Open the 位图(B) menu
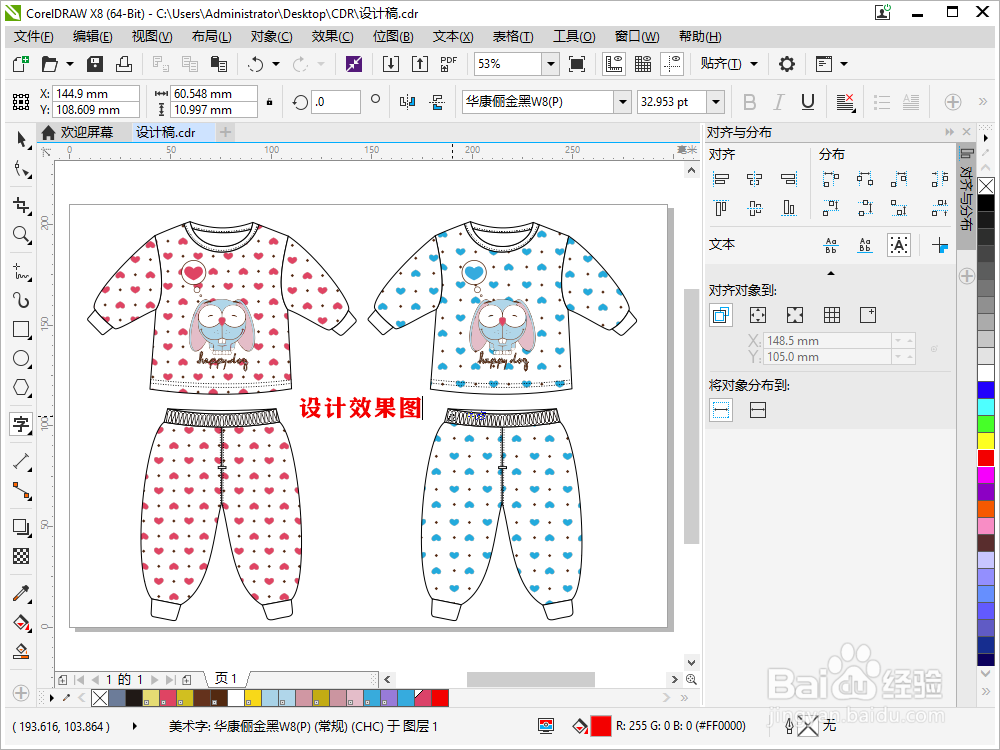The height and width of the screenshot is (750, 1000). (x=393, y=36)
